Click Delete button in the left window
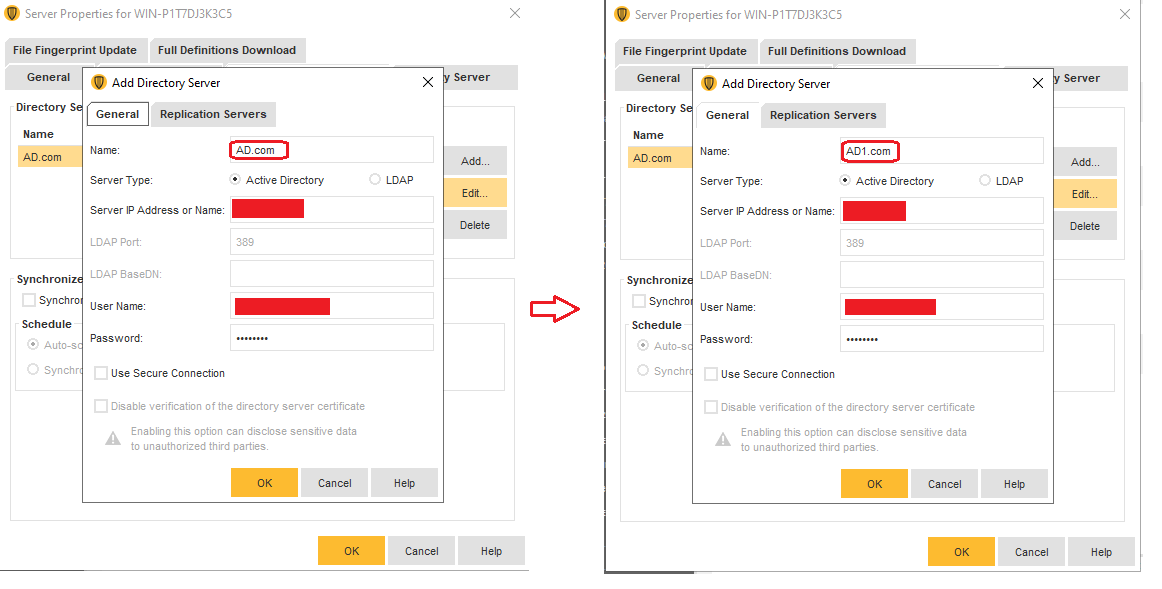Image resolution: width=1162 pixels, height=589 pixels. [x=475, y=225]
